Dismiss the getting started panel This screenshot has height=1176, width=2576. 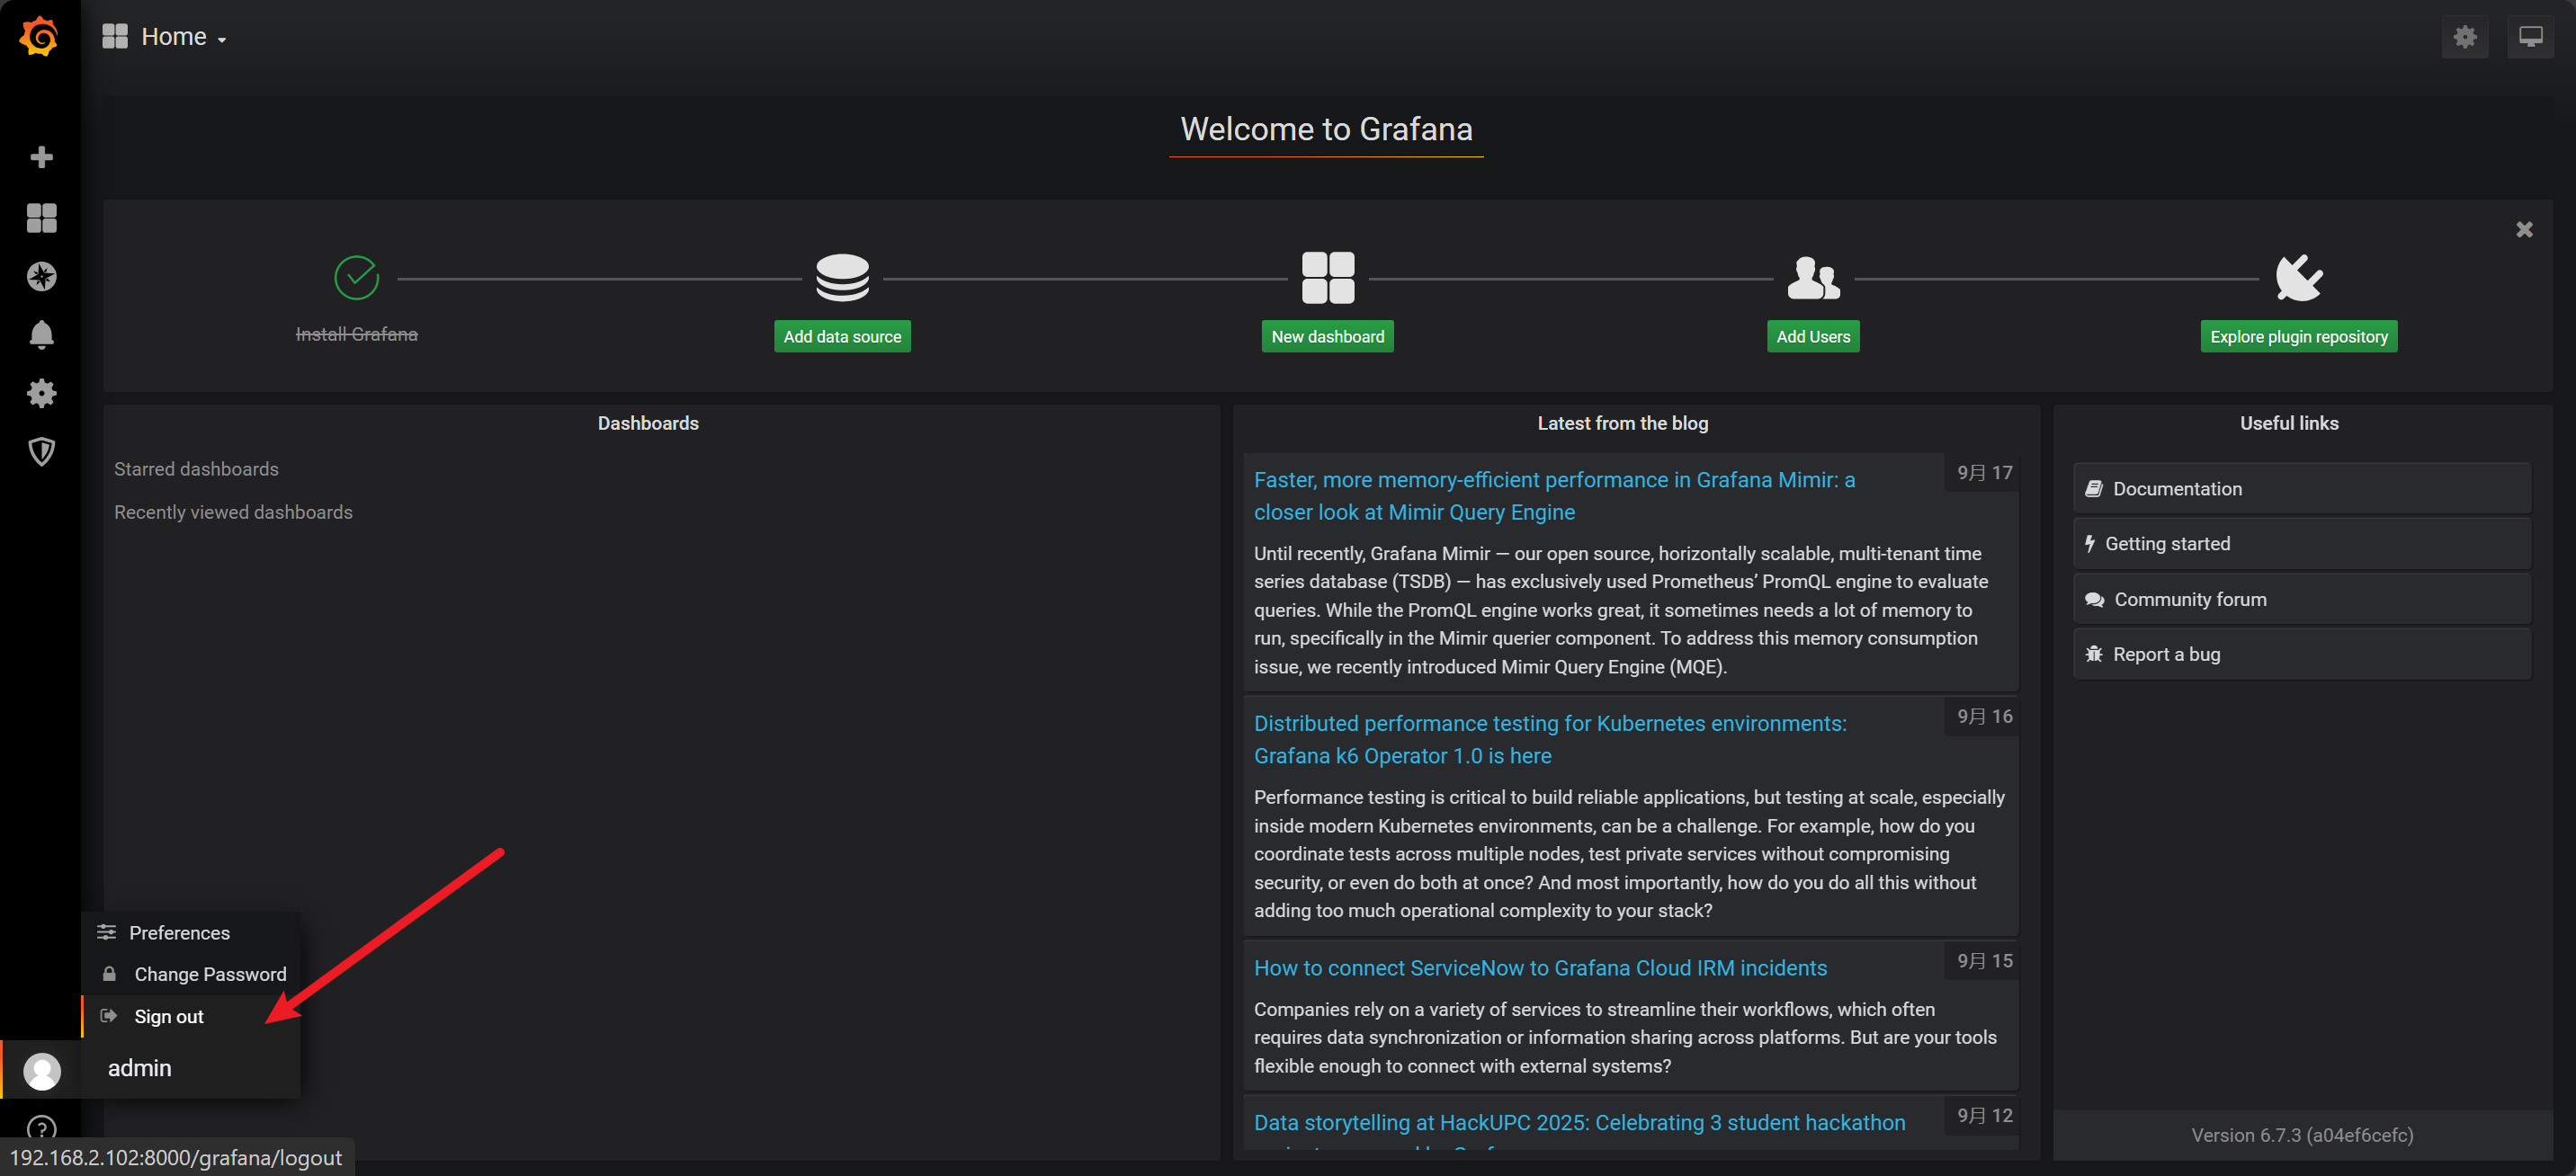2523,230
